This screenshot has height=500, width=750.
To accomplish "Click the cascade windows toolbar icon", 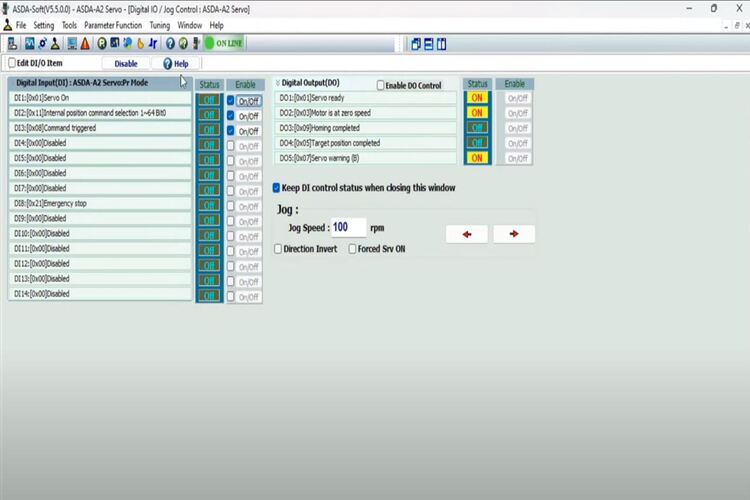I will (416, 43).
